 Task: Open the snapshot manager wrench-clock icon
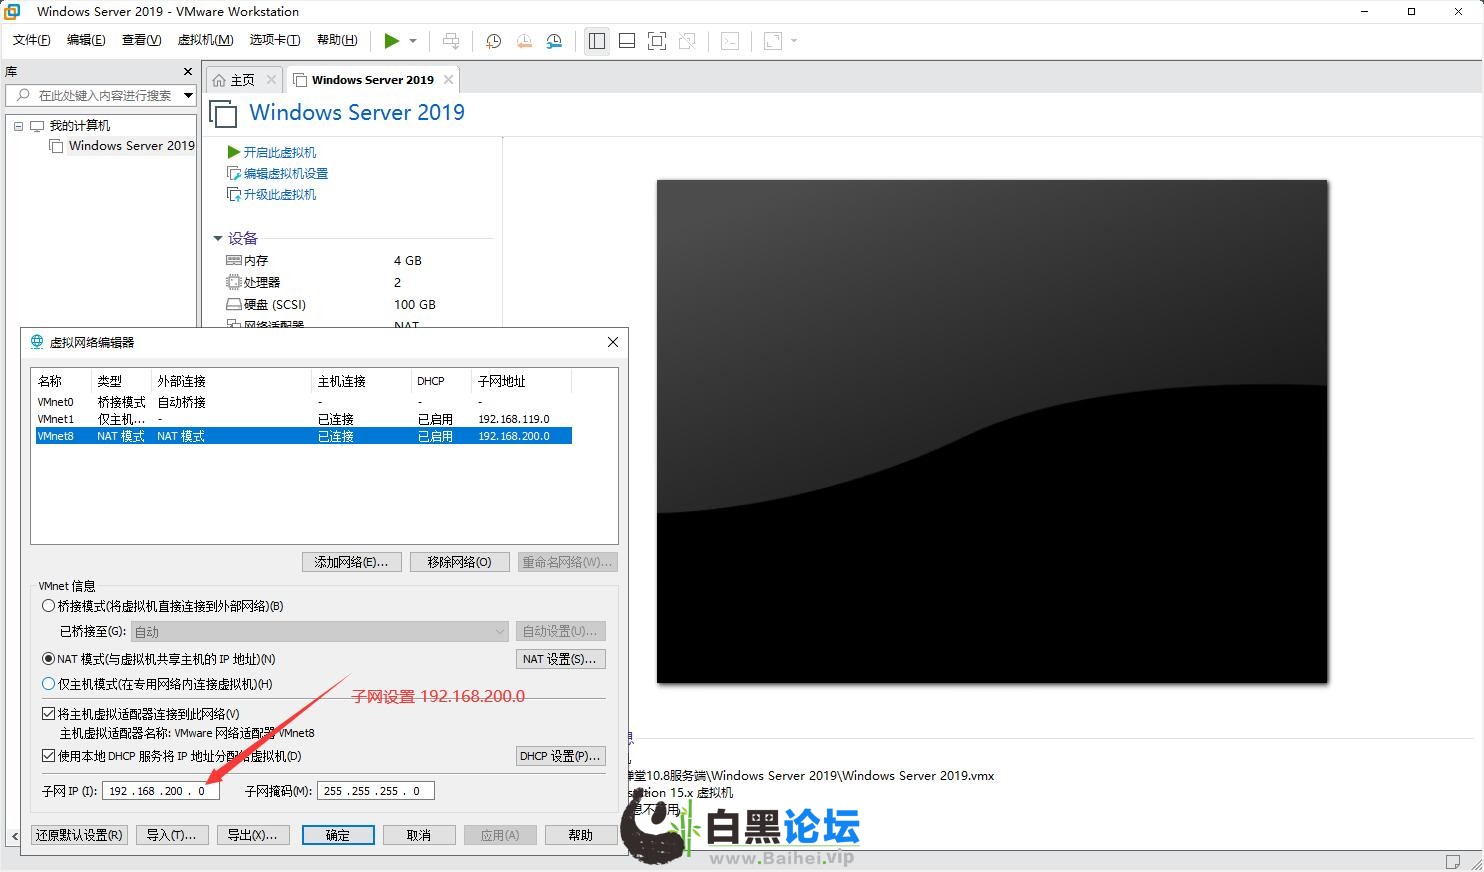(554, 41)
